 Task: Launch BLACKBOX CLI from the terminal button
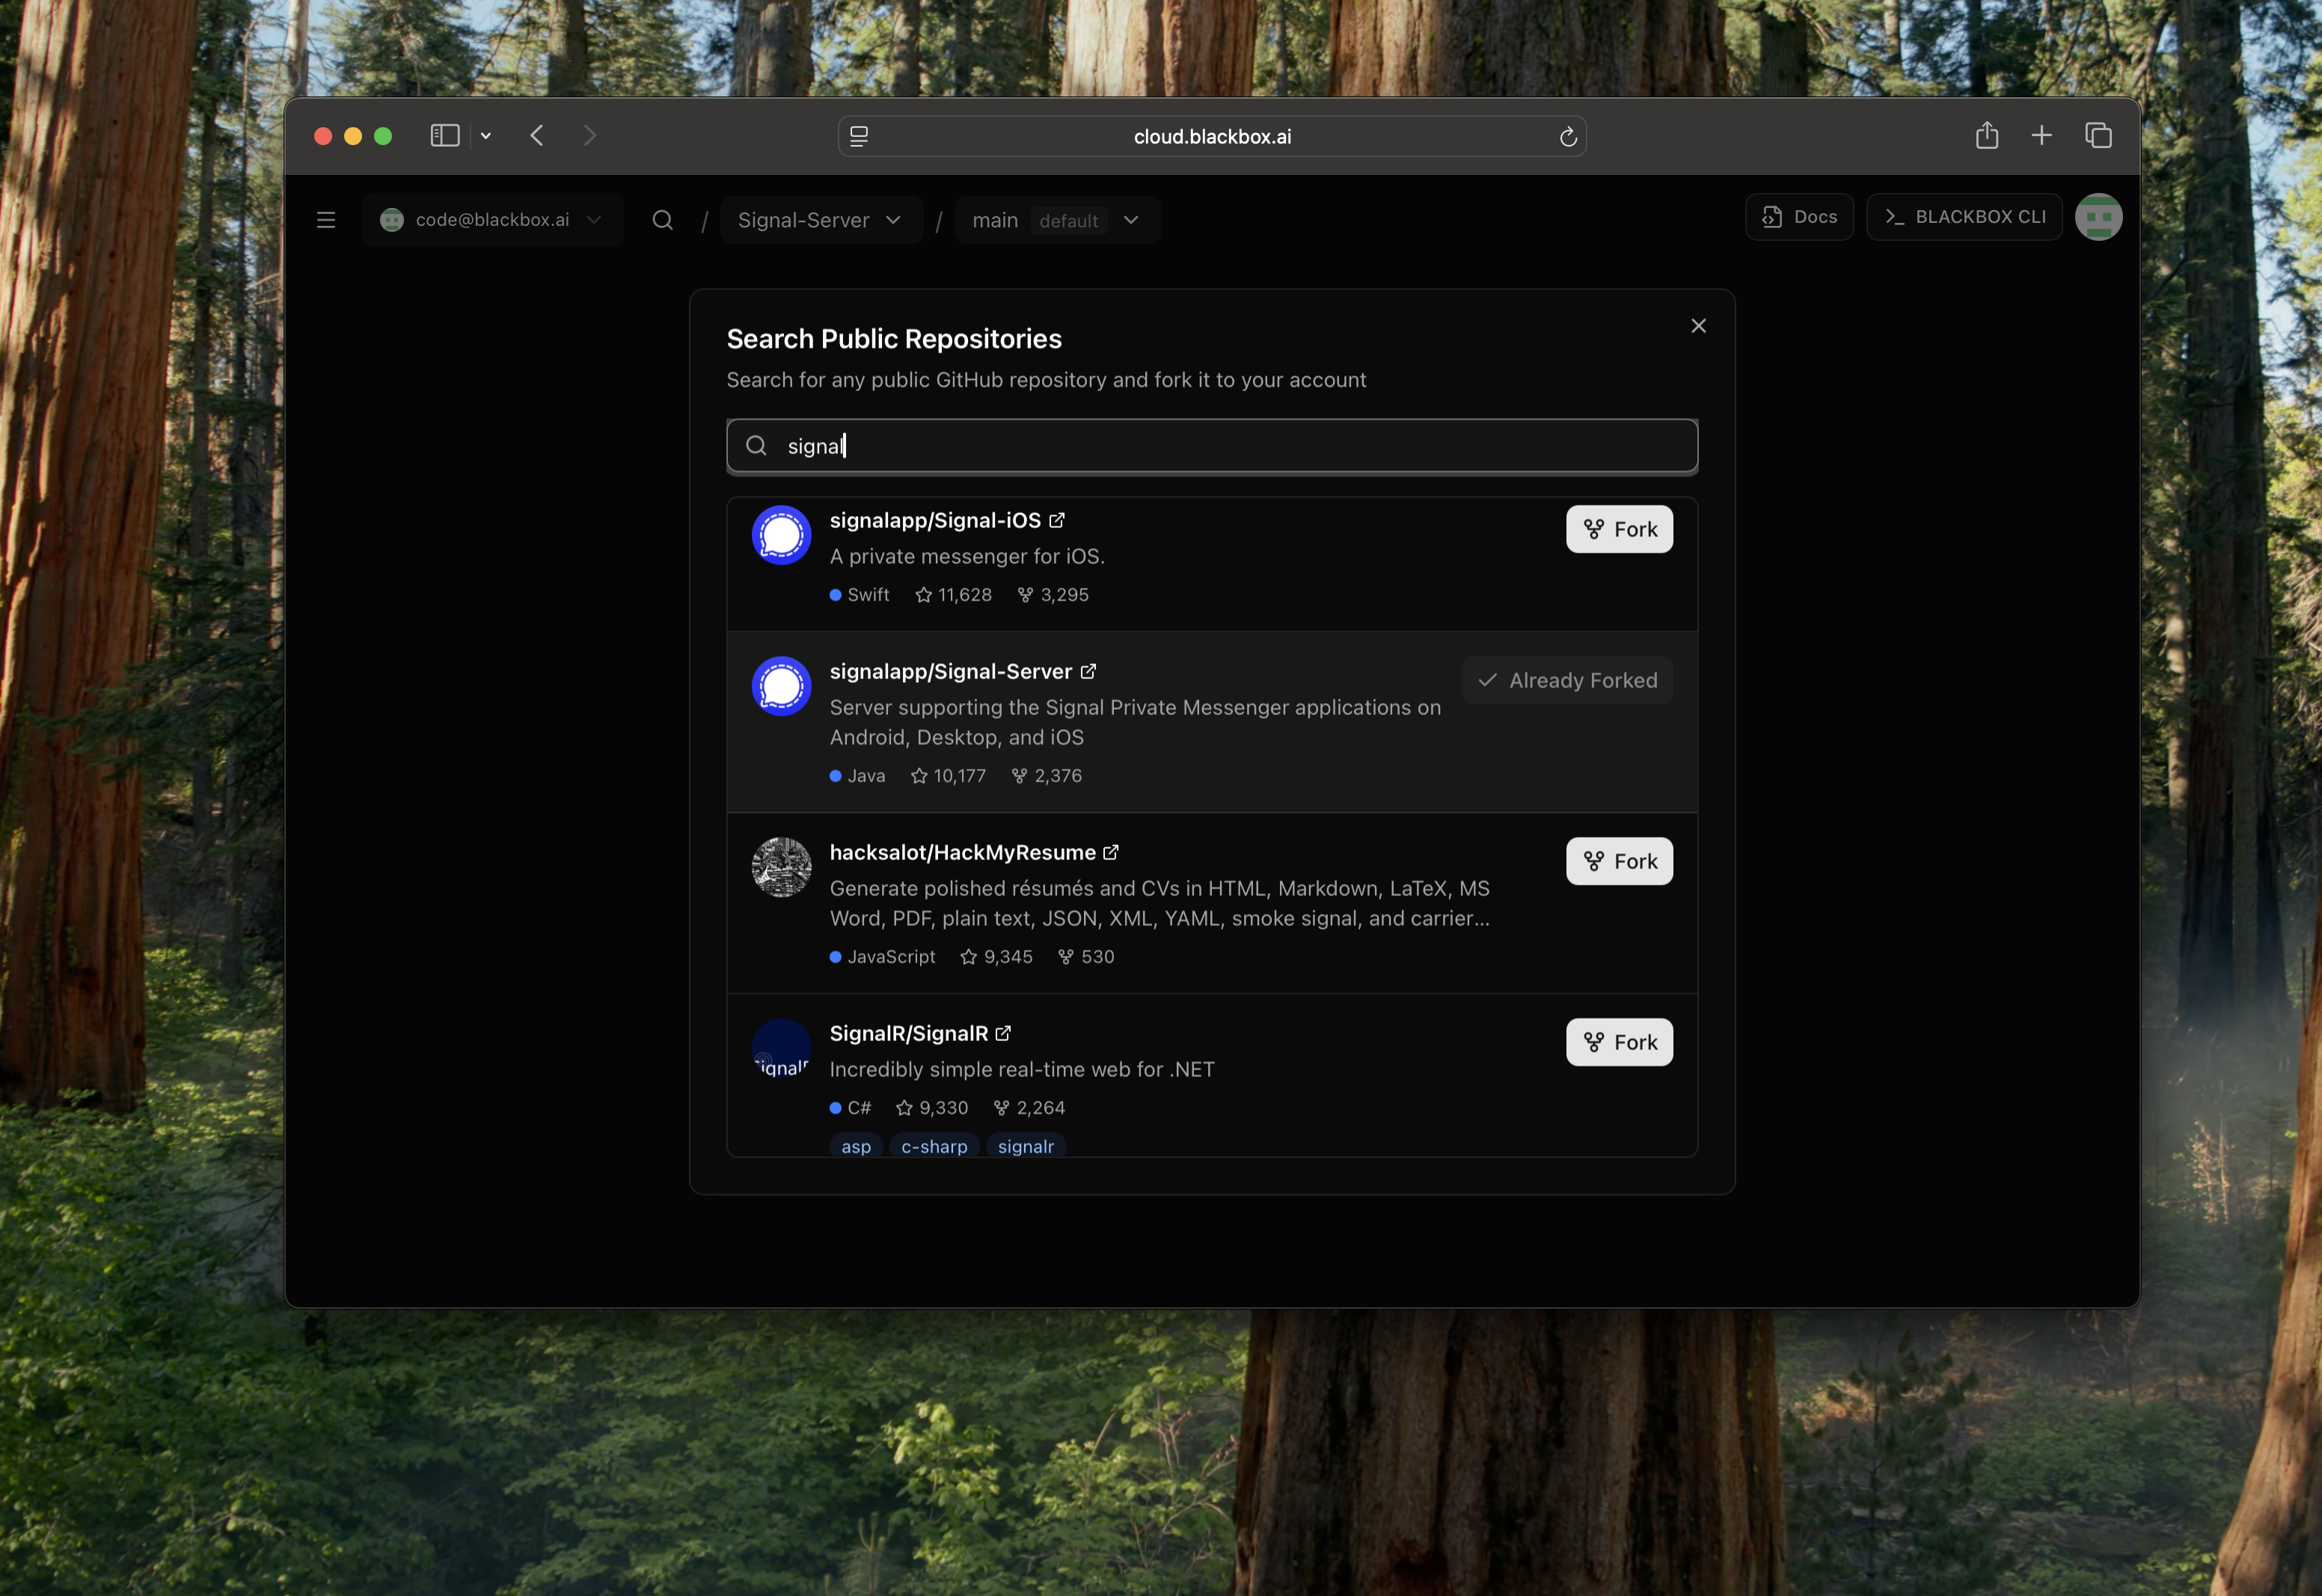click(x=1962, y=216)
